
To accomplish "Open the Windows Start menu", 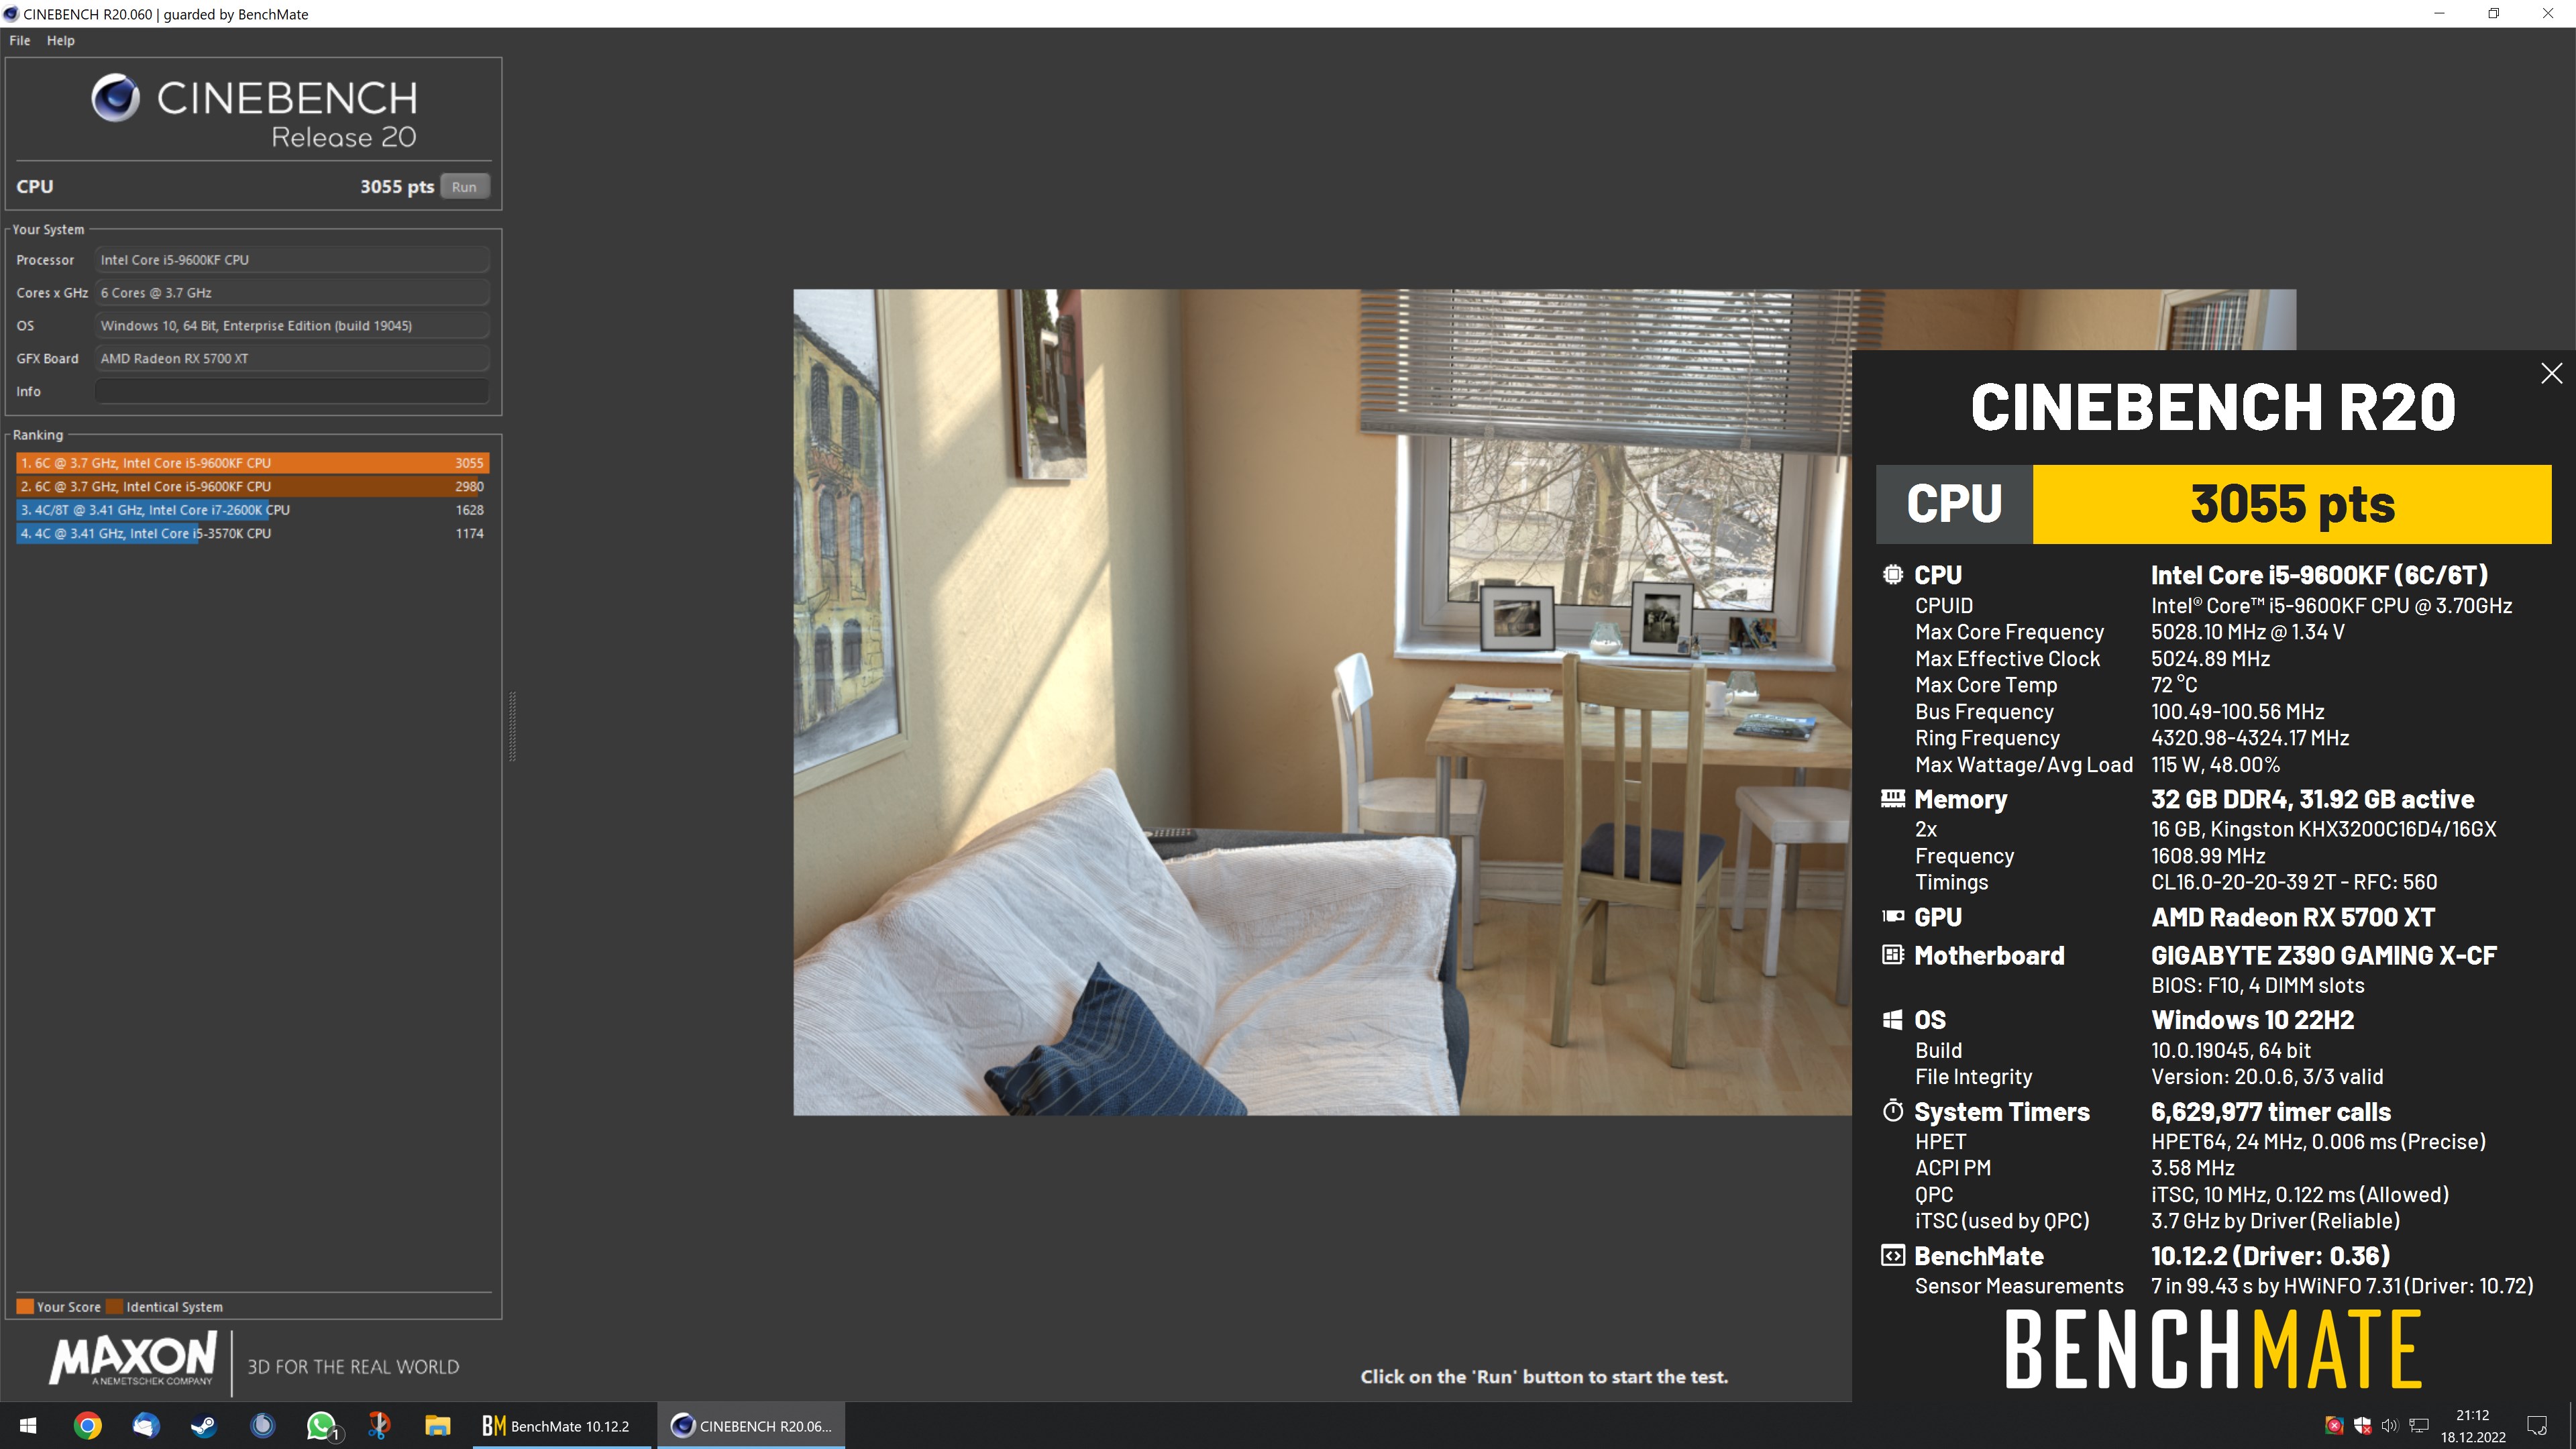I will 28,1426.
